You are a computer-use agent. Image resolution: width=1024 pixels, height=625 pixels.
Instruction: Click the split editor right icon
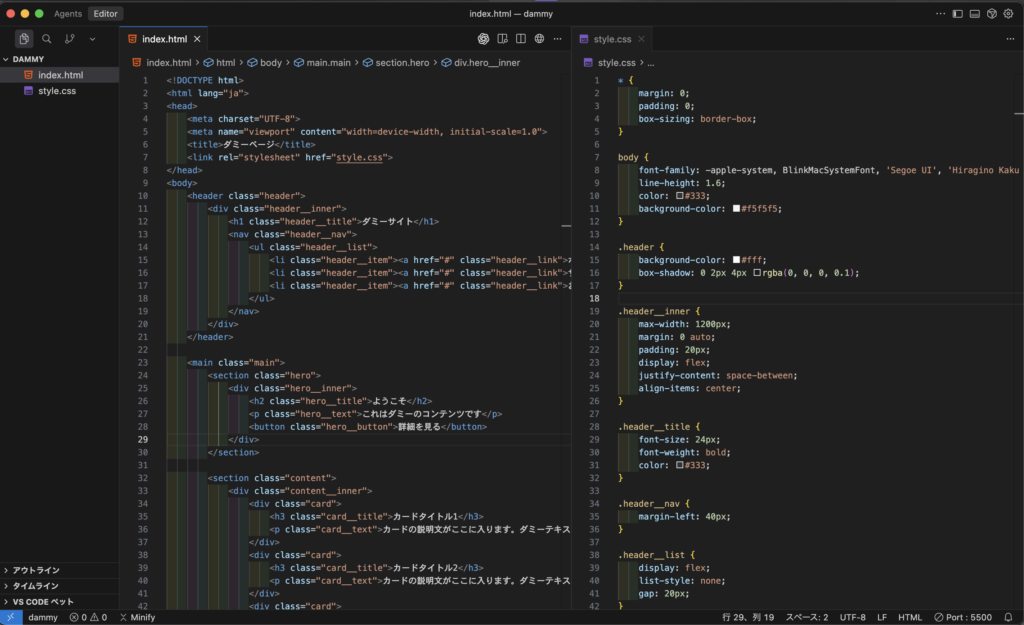(520, 39)
